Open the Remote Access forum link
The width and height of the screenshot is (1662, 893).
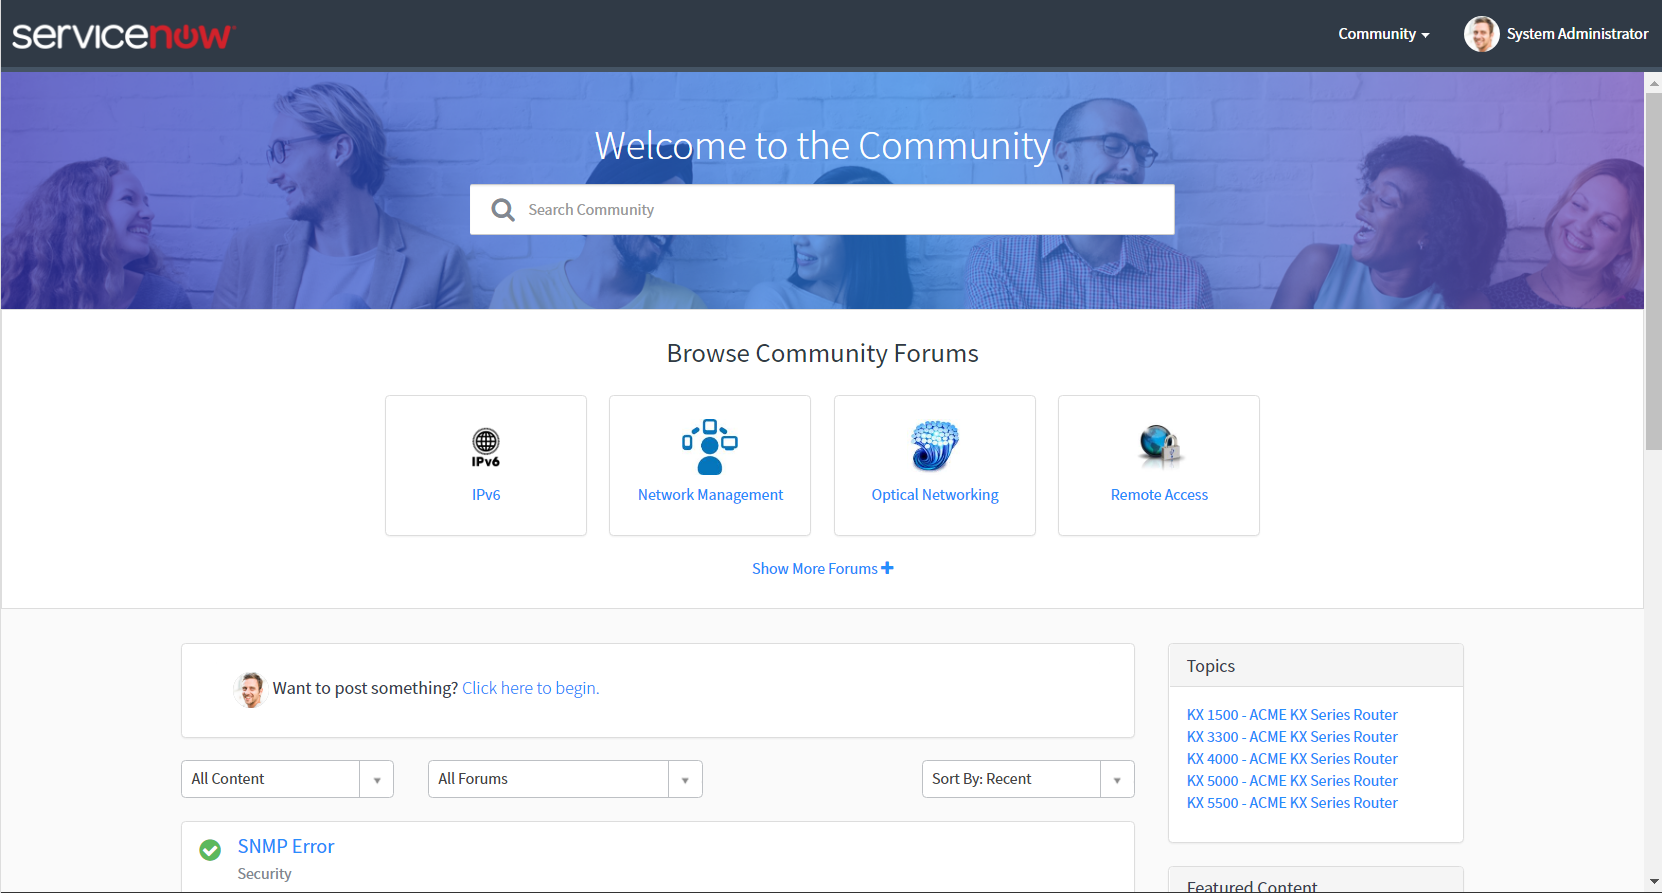click(x=1159, y=495)
